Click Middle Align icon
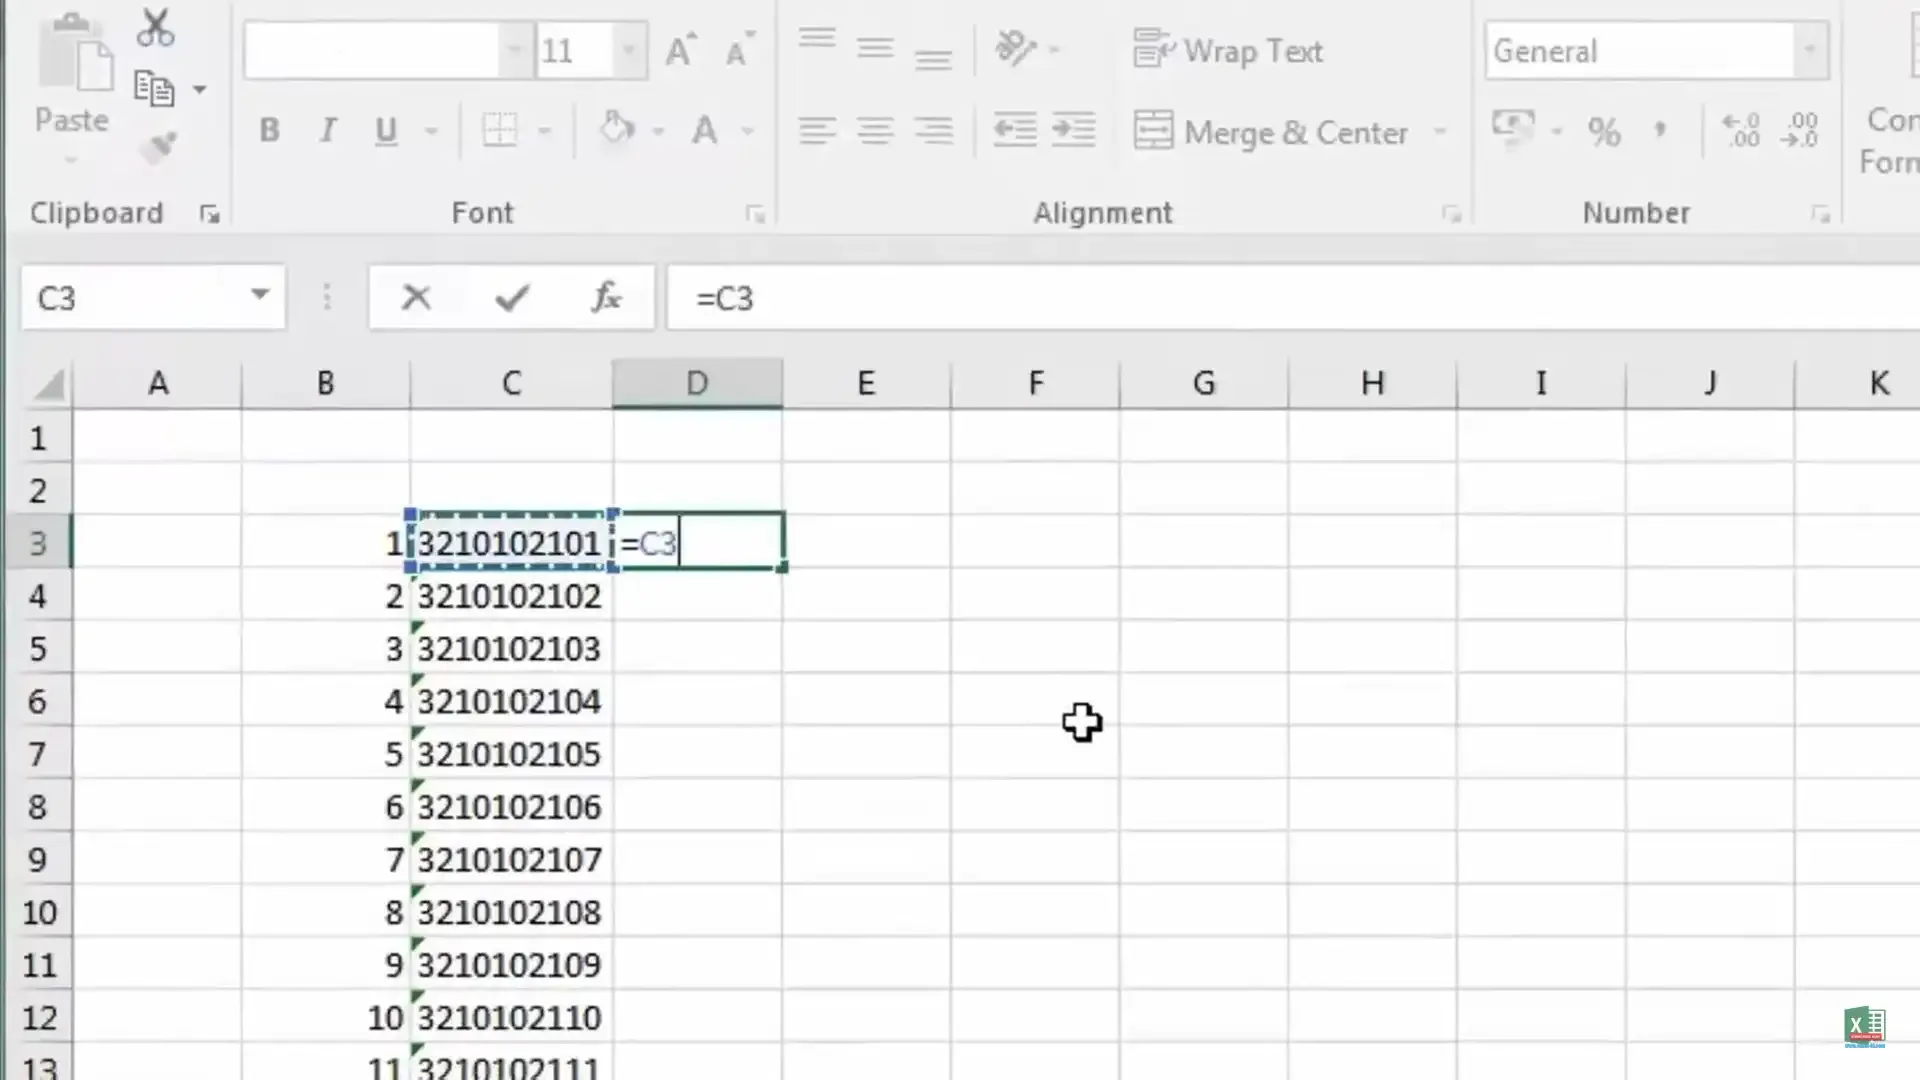1920x1080 pixels. [x=875, y=48]
